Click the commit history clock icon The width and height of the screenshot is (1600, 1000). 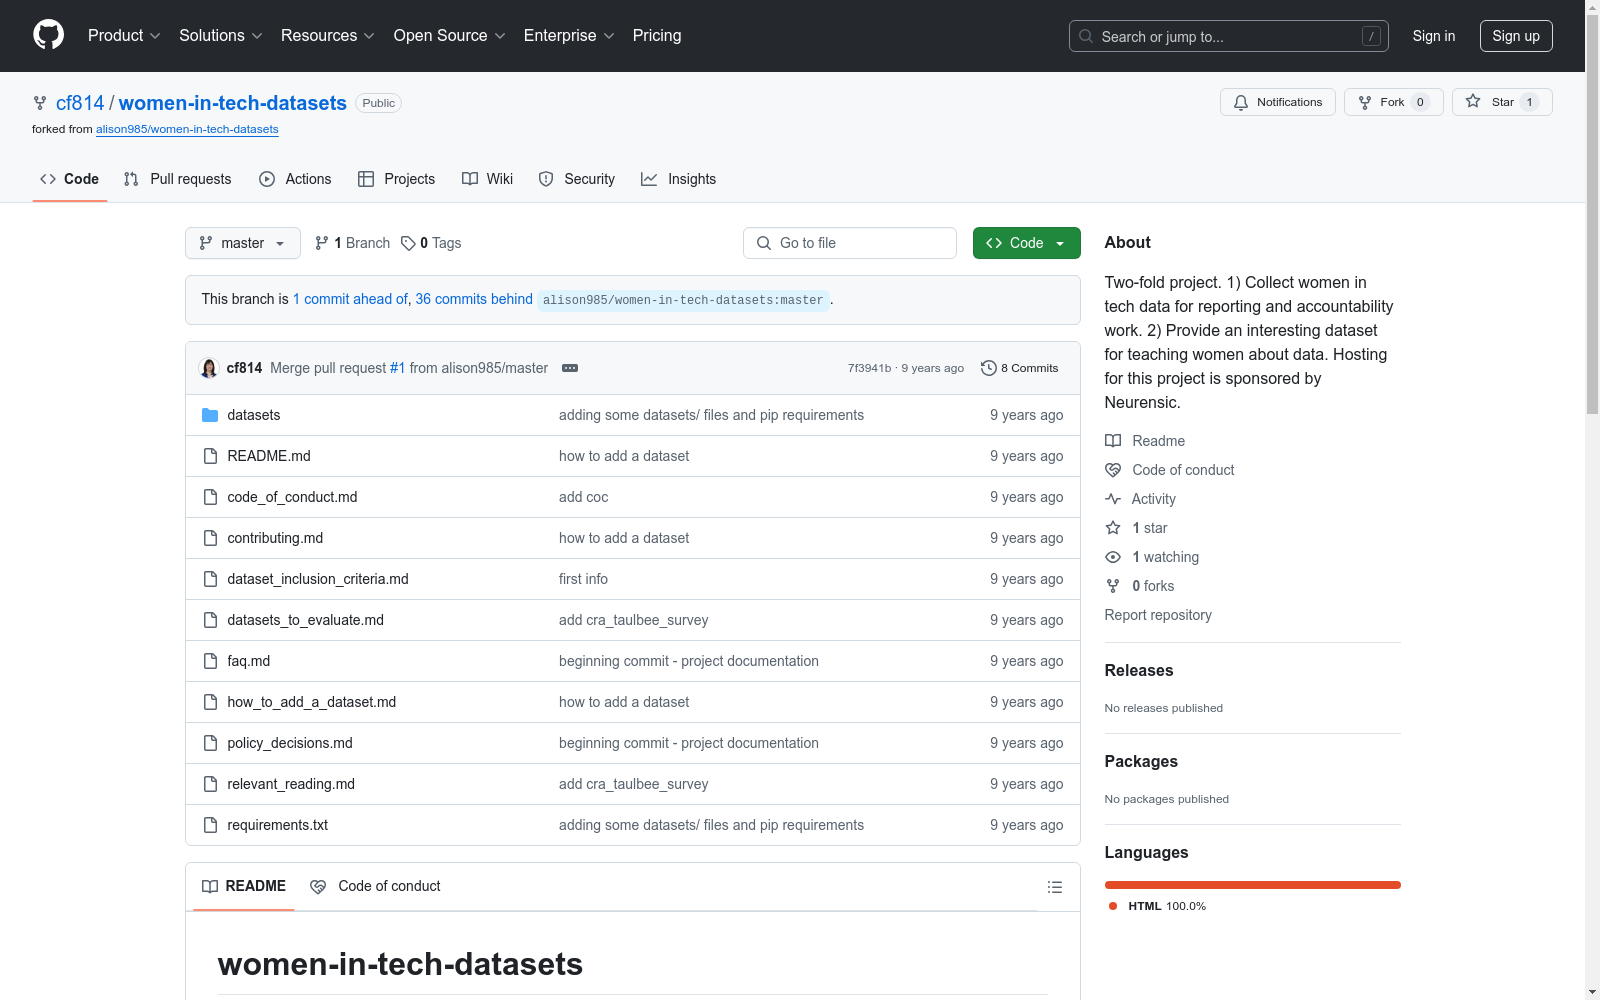pos(989,368)
